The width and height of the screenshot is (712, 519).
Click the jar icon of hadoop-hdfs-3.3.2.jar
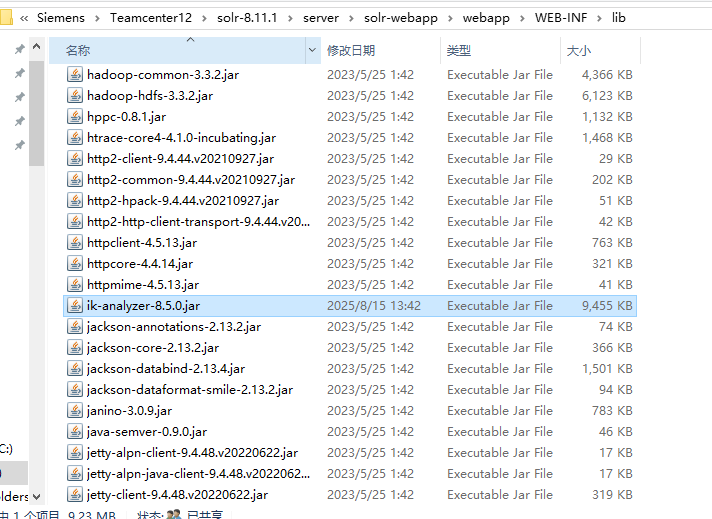(x=75, y=95)
